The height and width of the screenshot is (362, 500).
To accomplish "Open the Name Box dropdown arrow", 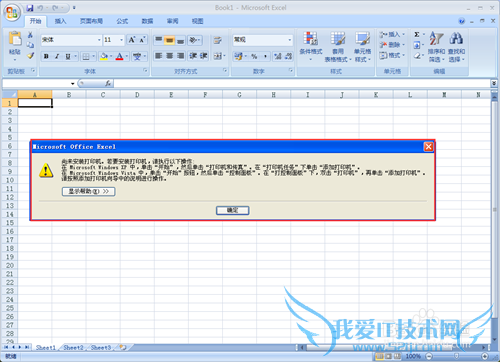I will 72,83.
